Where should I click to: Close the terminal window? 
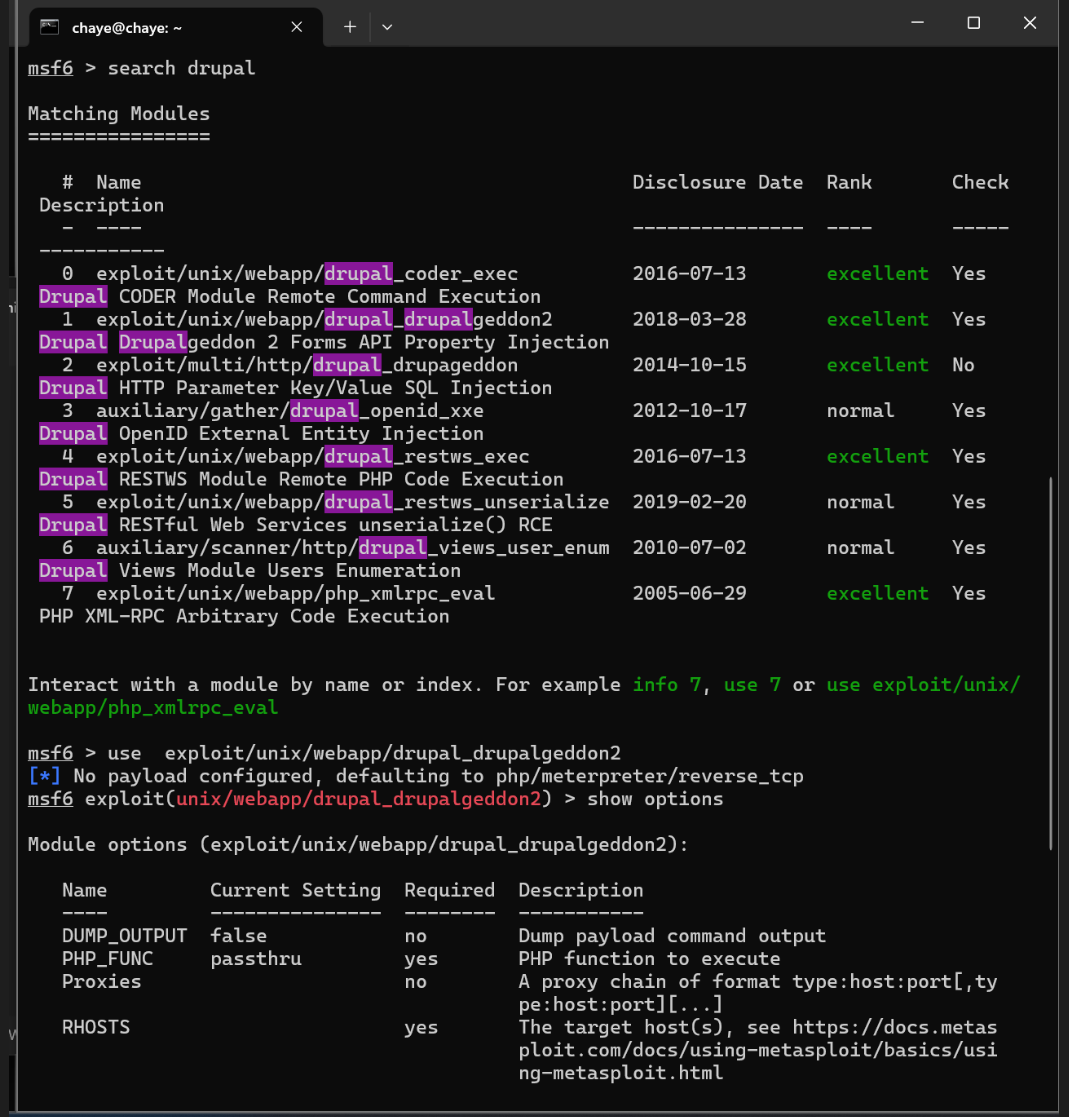tap(1030, 23)
